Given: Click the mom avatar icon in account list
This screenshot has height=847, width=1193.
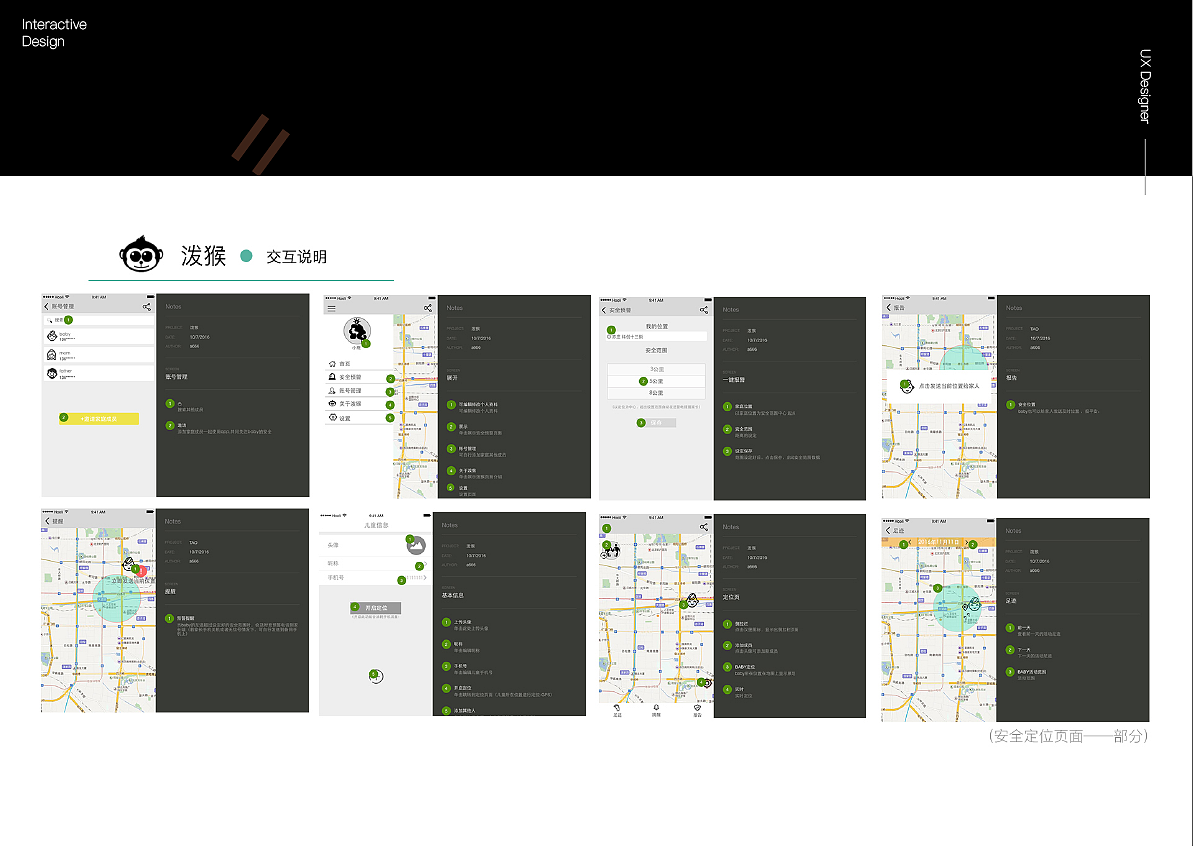Looking at the screenshot, I should [x=52, y=355].
